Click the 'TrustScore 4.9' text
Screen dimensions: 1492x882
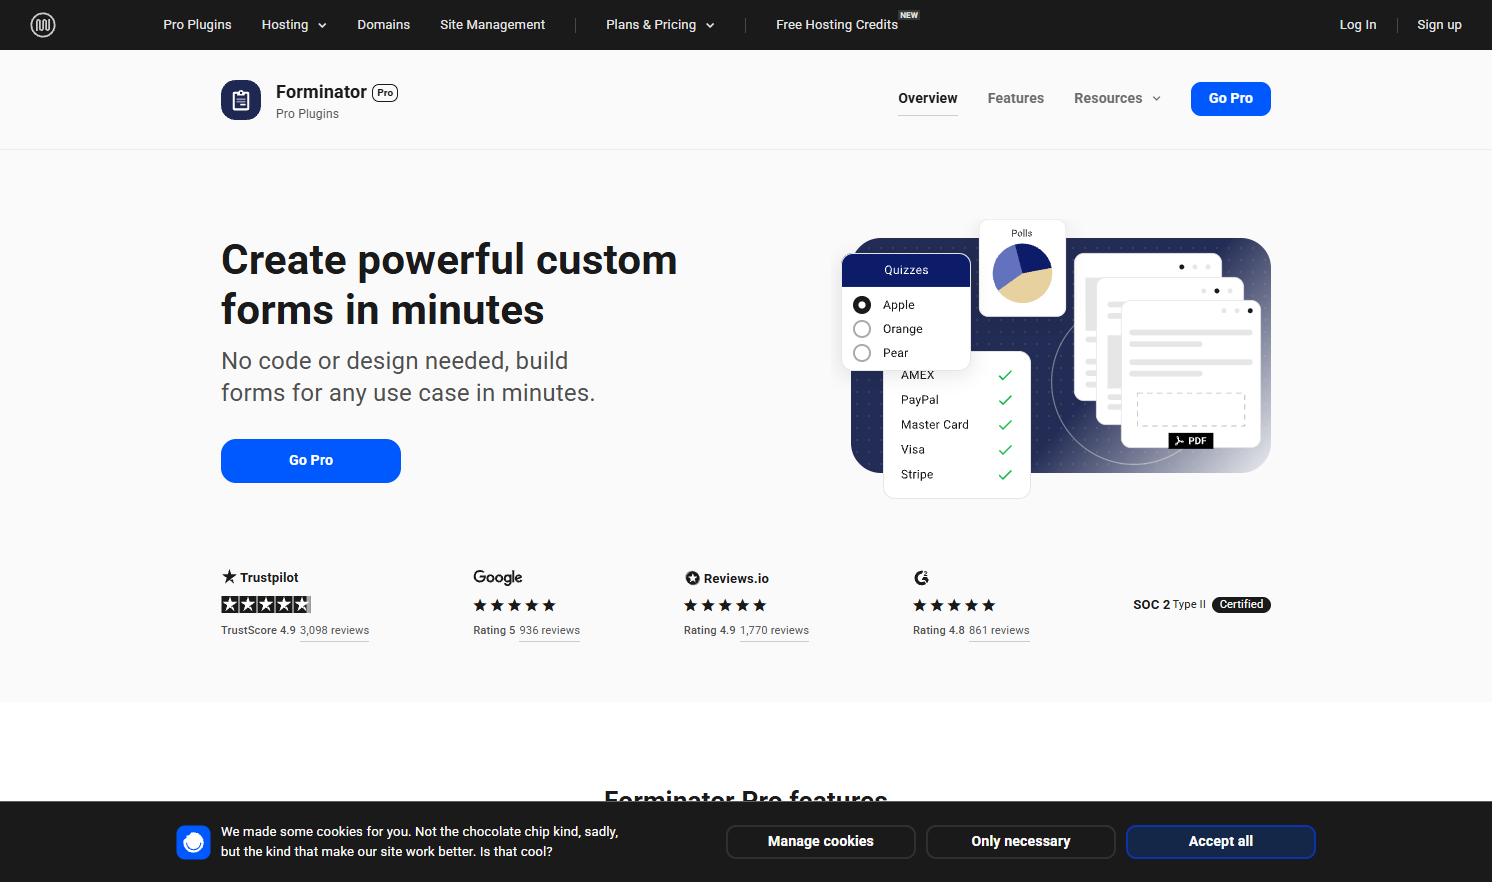(x=258, y=631)
